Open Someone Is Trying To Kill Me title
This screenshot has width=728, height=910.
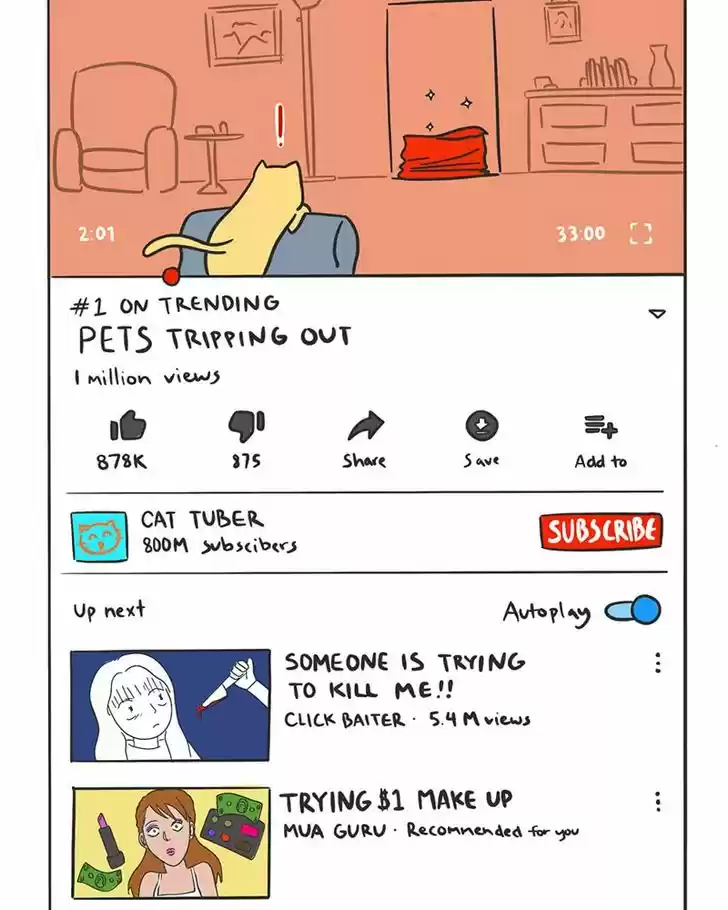click(405, 676)
